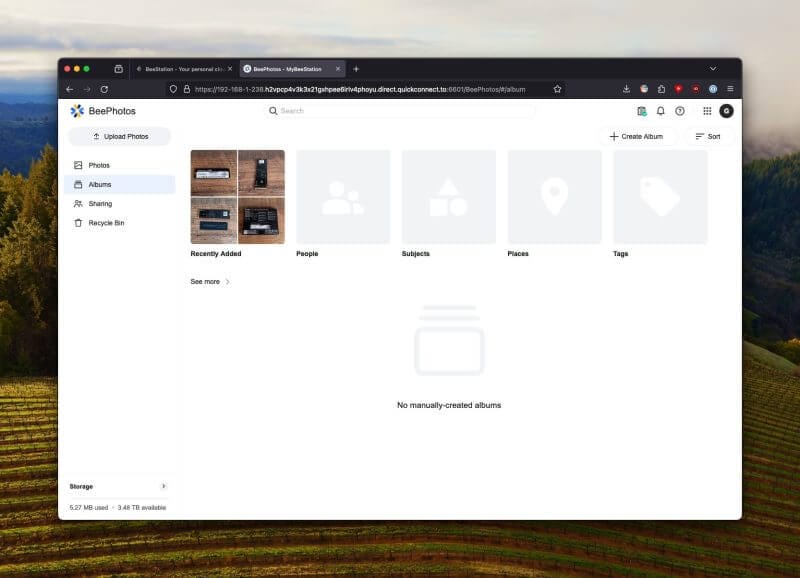Click the BeePhotos logo
This screenshot has height=578, width=800.
point(103,111)
